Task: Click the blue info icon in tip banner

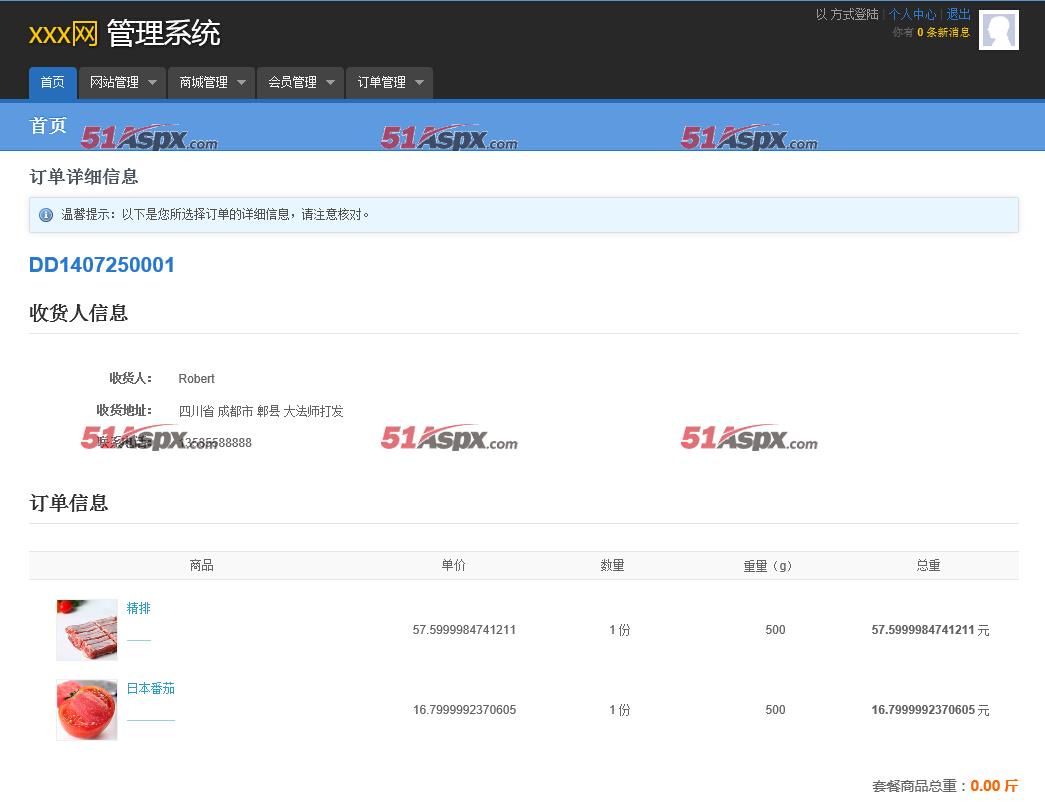Action: point(46,215)
